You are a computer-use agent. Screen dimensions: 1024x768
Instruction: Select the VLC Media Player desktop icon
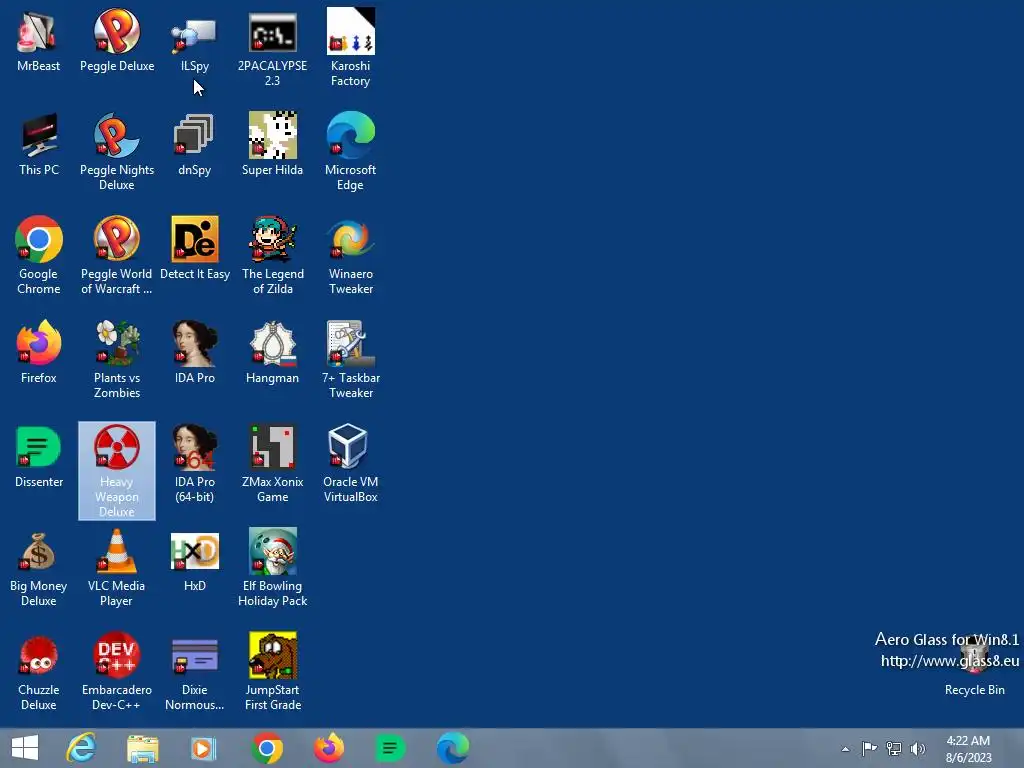click(117, 567)
